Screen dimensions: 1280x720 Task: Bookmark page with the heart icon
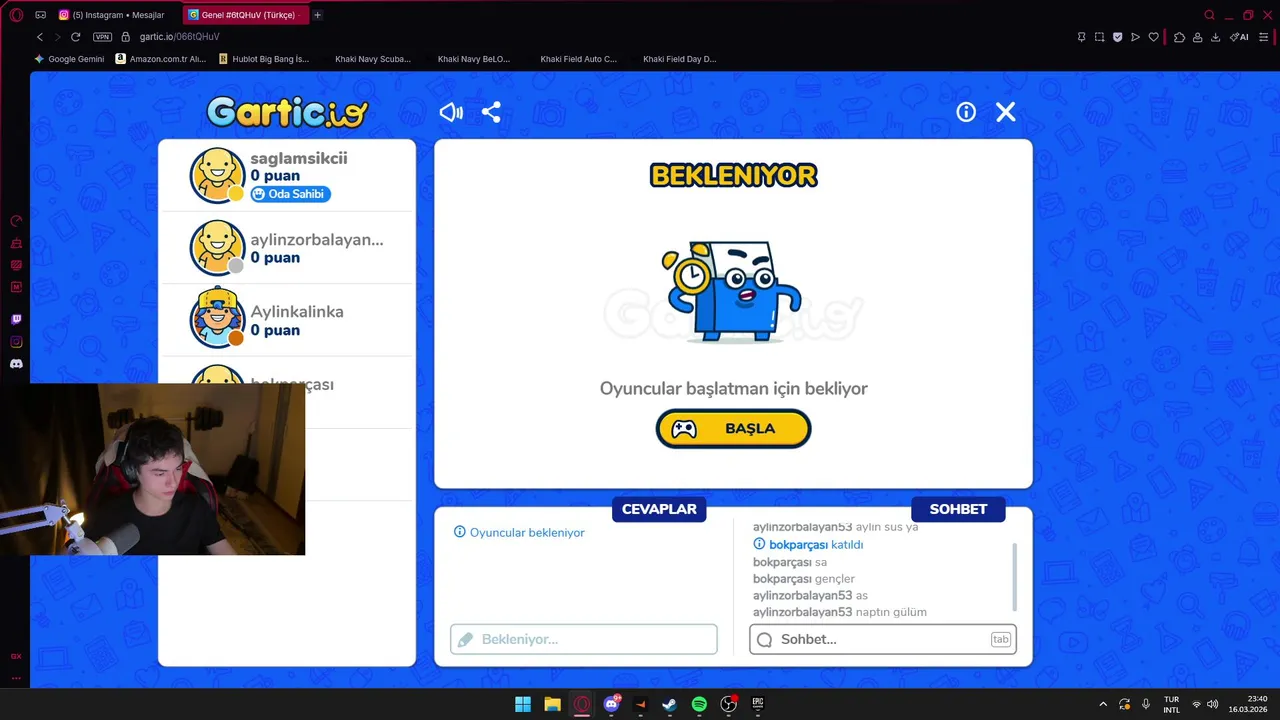point(1153,37)
